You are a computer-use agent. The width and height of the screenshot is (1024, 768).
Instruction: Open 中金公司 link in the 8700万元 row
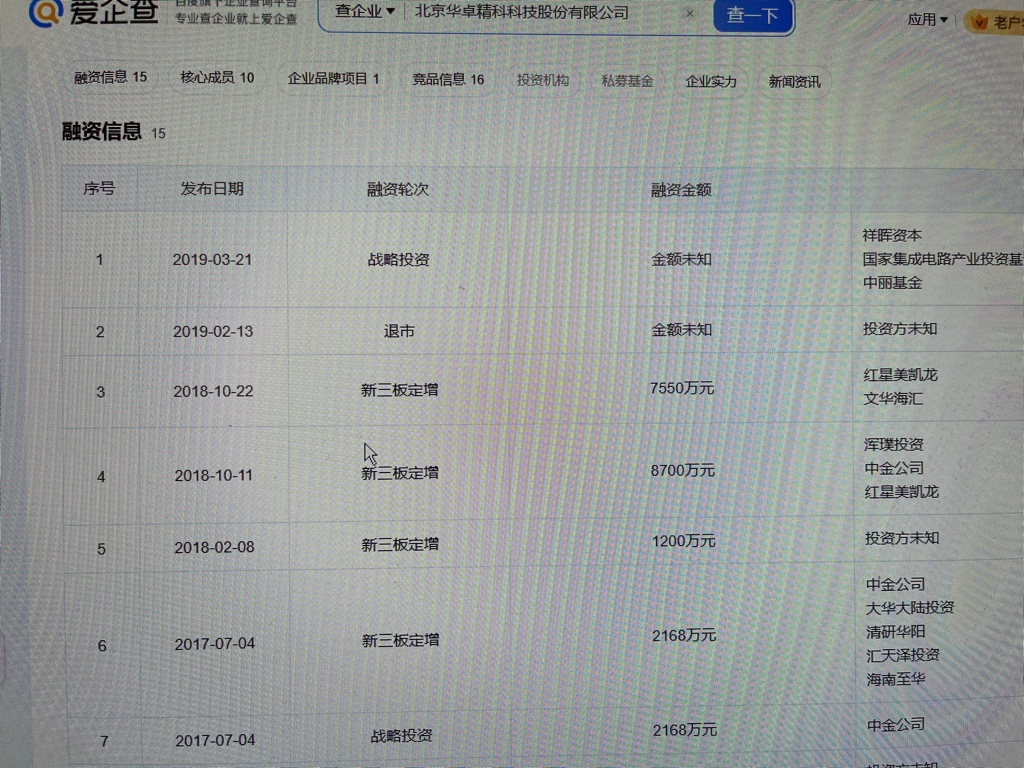[894, 468]
